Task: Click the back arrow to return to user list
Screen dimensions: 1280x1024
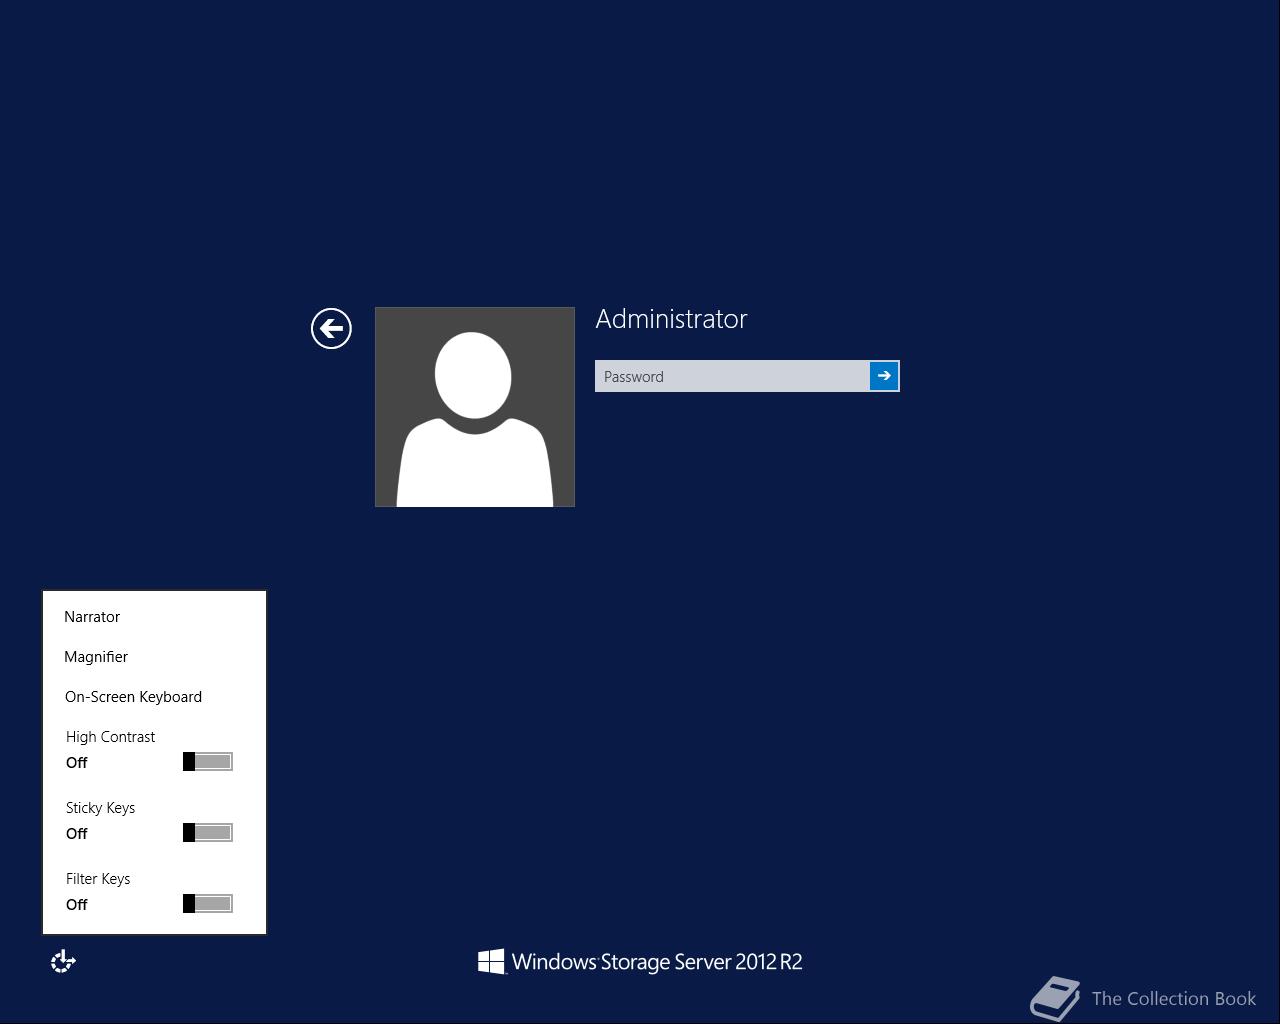Action: [x=331, y=328]
